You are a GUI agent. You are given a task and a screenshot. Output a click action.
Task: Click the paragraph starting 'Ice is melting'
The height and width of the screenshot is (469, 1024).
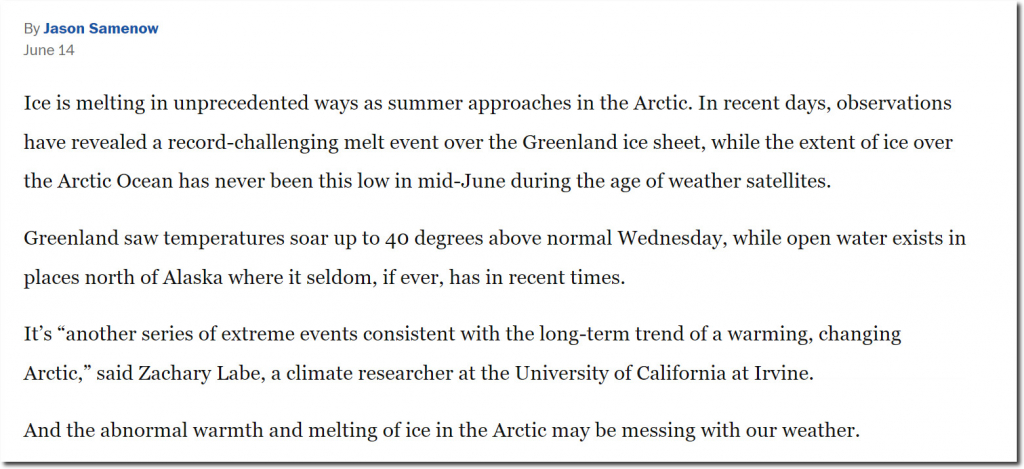pyautogui.click(x=488, y=141)
